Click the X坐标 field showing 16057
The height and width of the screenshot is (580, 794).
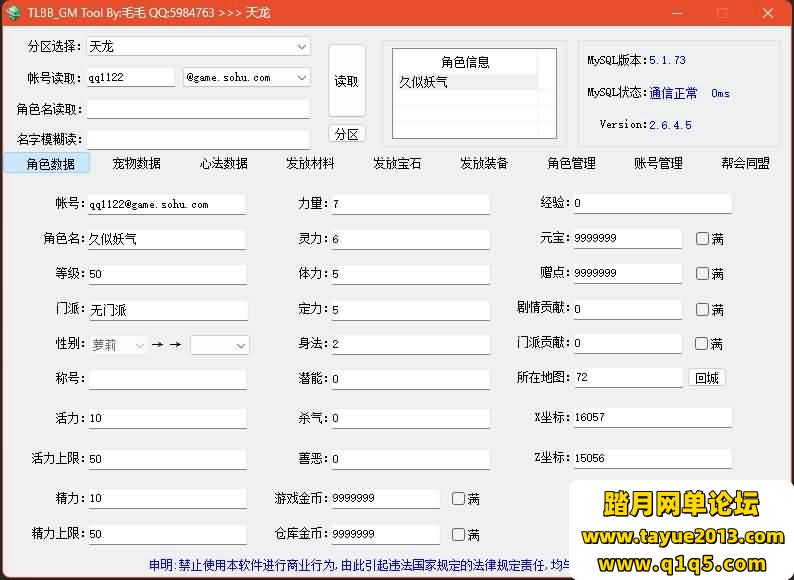click(653, 417)
